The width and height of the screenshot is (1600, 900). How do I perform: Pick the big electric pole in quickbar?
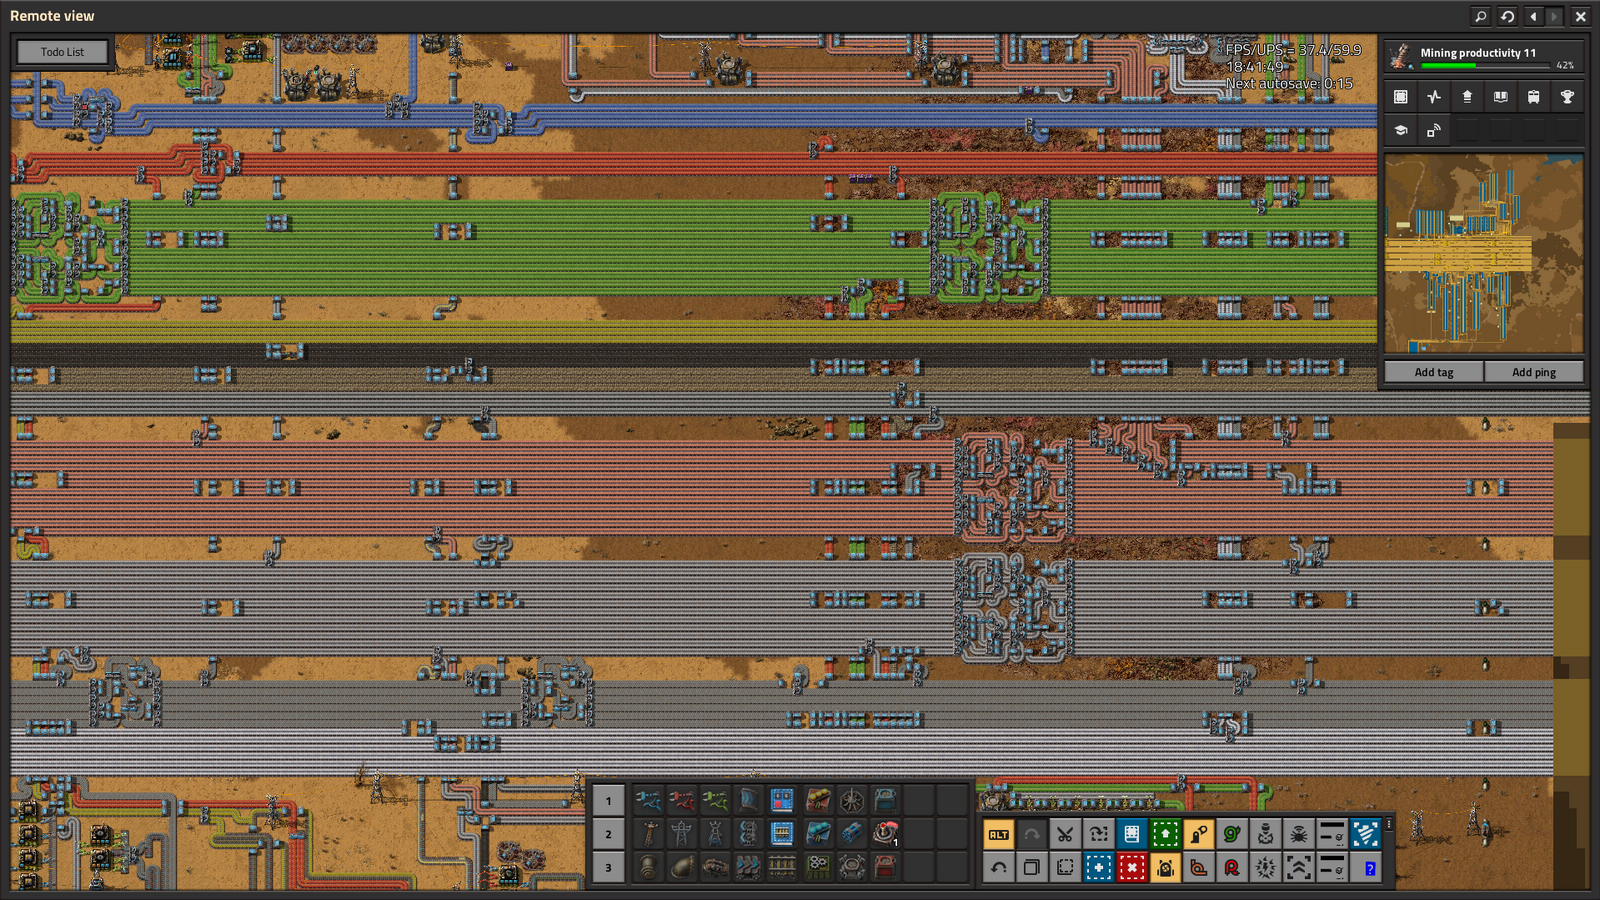tap(681, 834)
